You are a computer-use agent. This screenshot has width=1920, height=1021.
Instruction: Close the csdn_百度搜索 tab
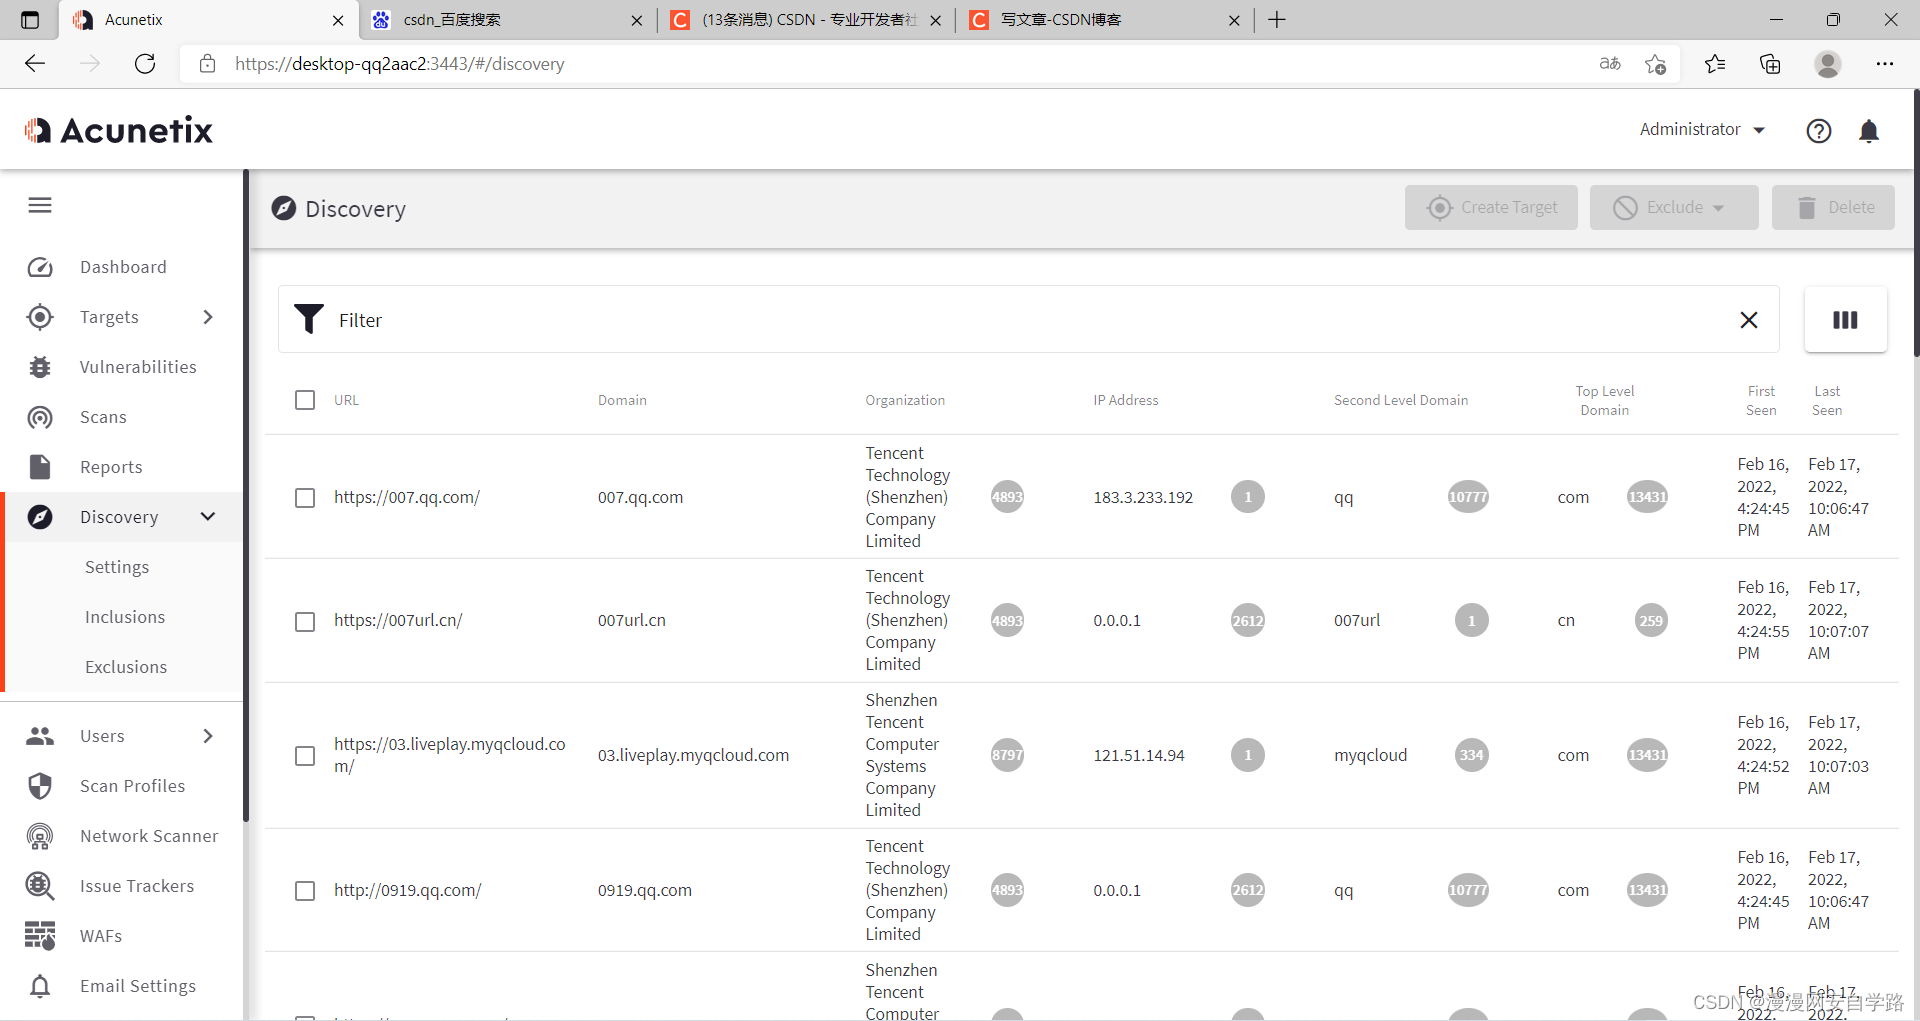pos(637,20)
